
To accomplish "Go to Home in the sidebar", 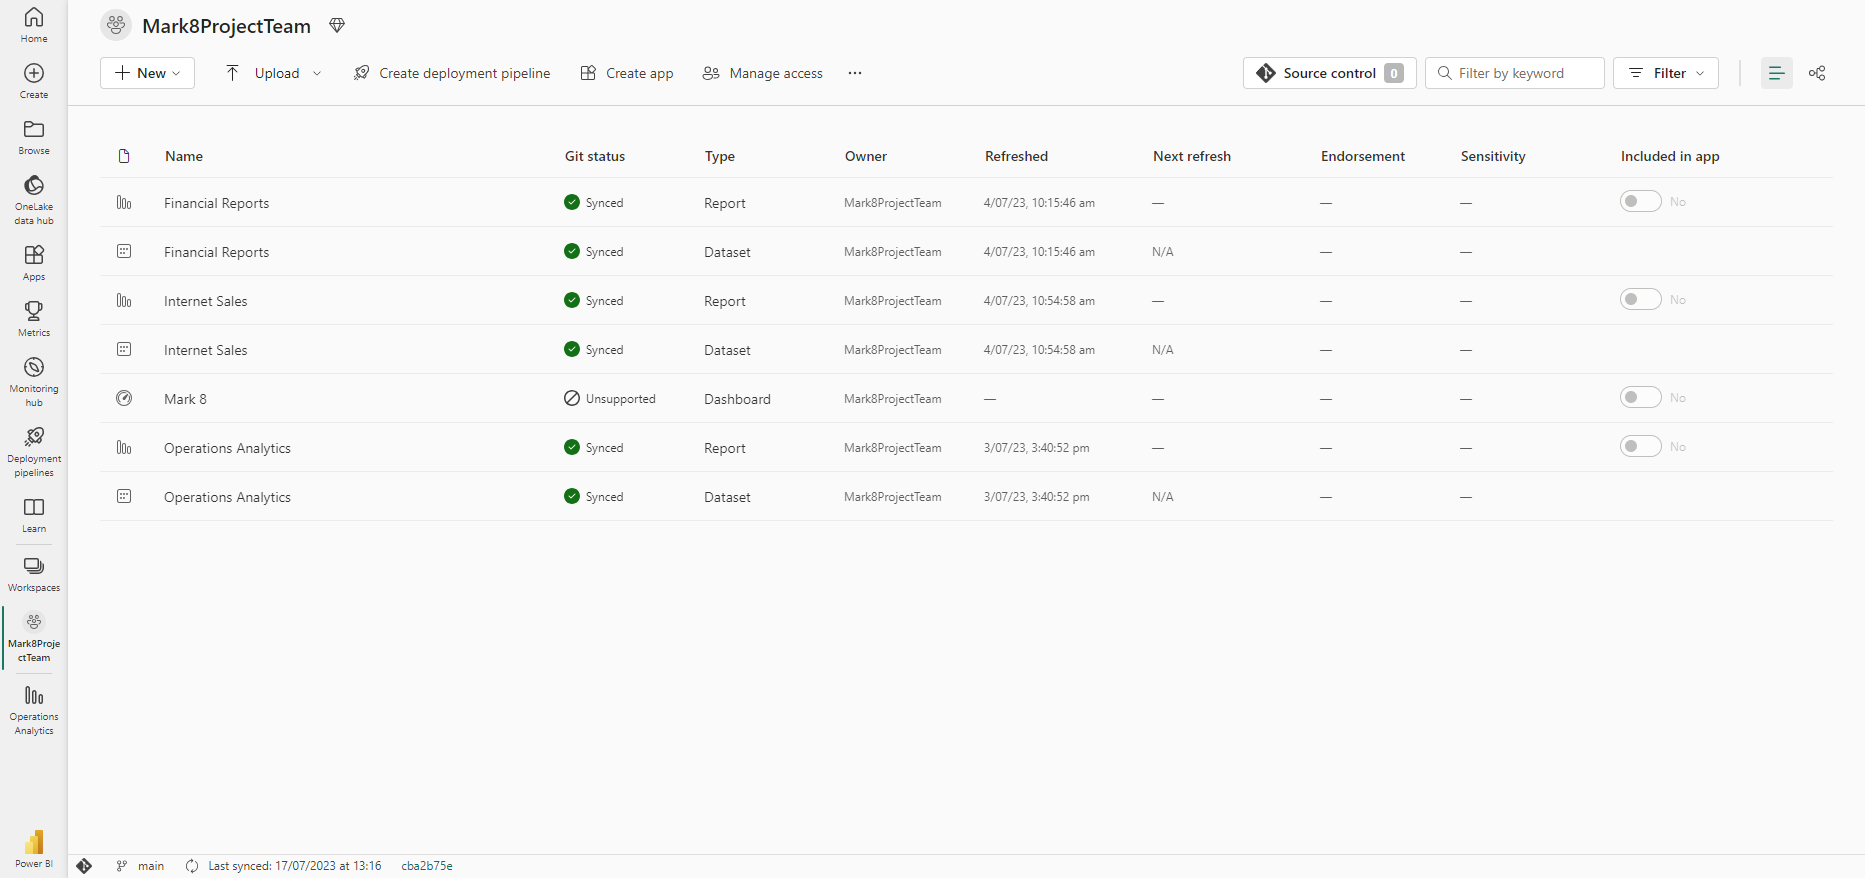I will pos(34,25).
